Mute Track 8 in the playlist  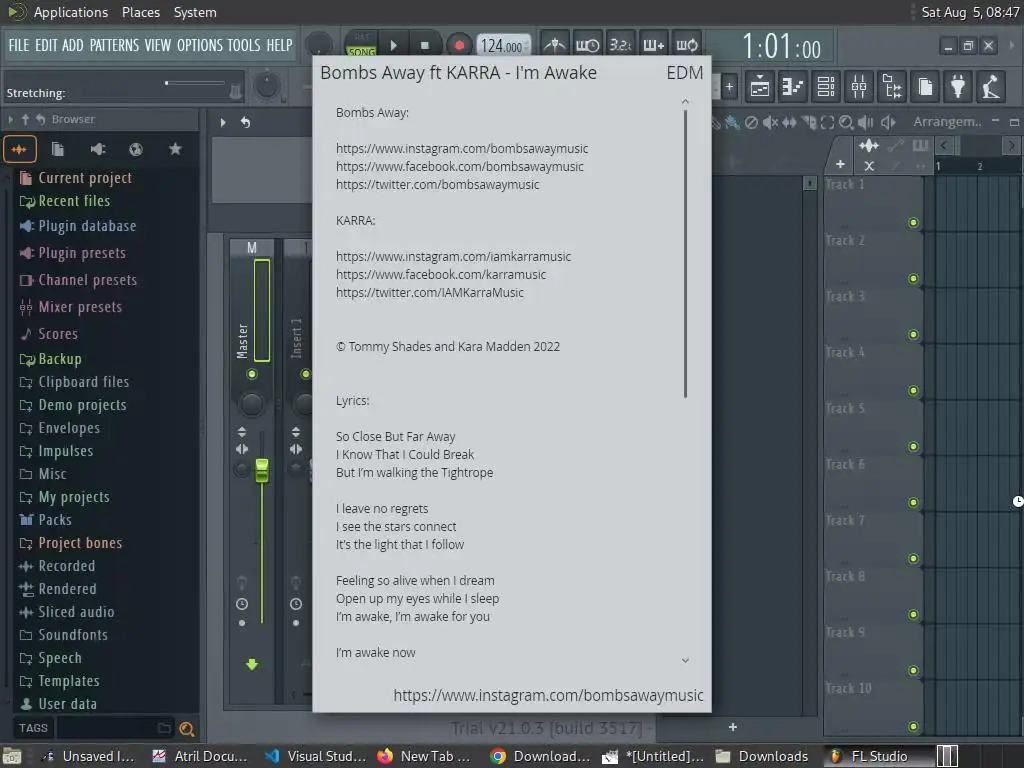pyautogui.click(x=914, y=615)
